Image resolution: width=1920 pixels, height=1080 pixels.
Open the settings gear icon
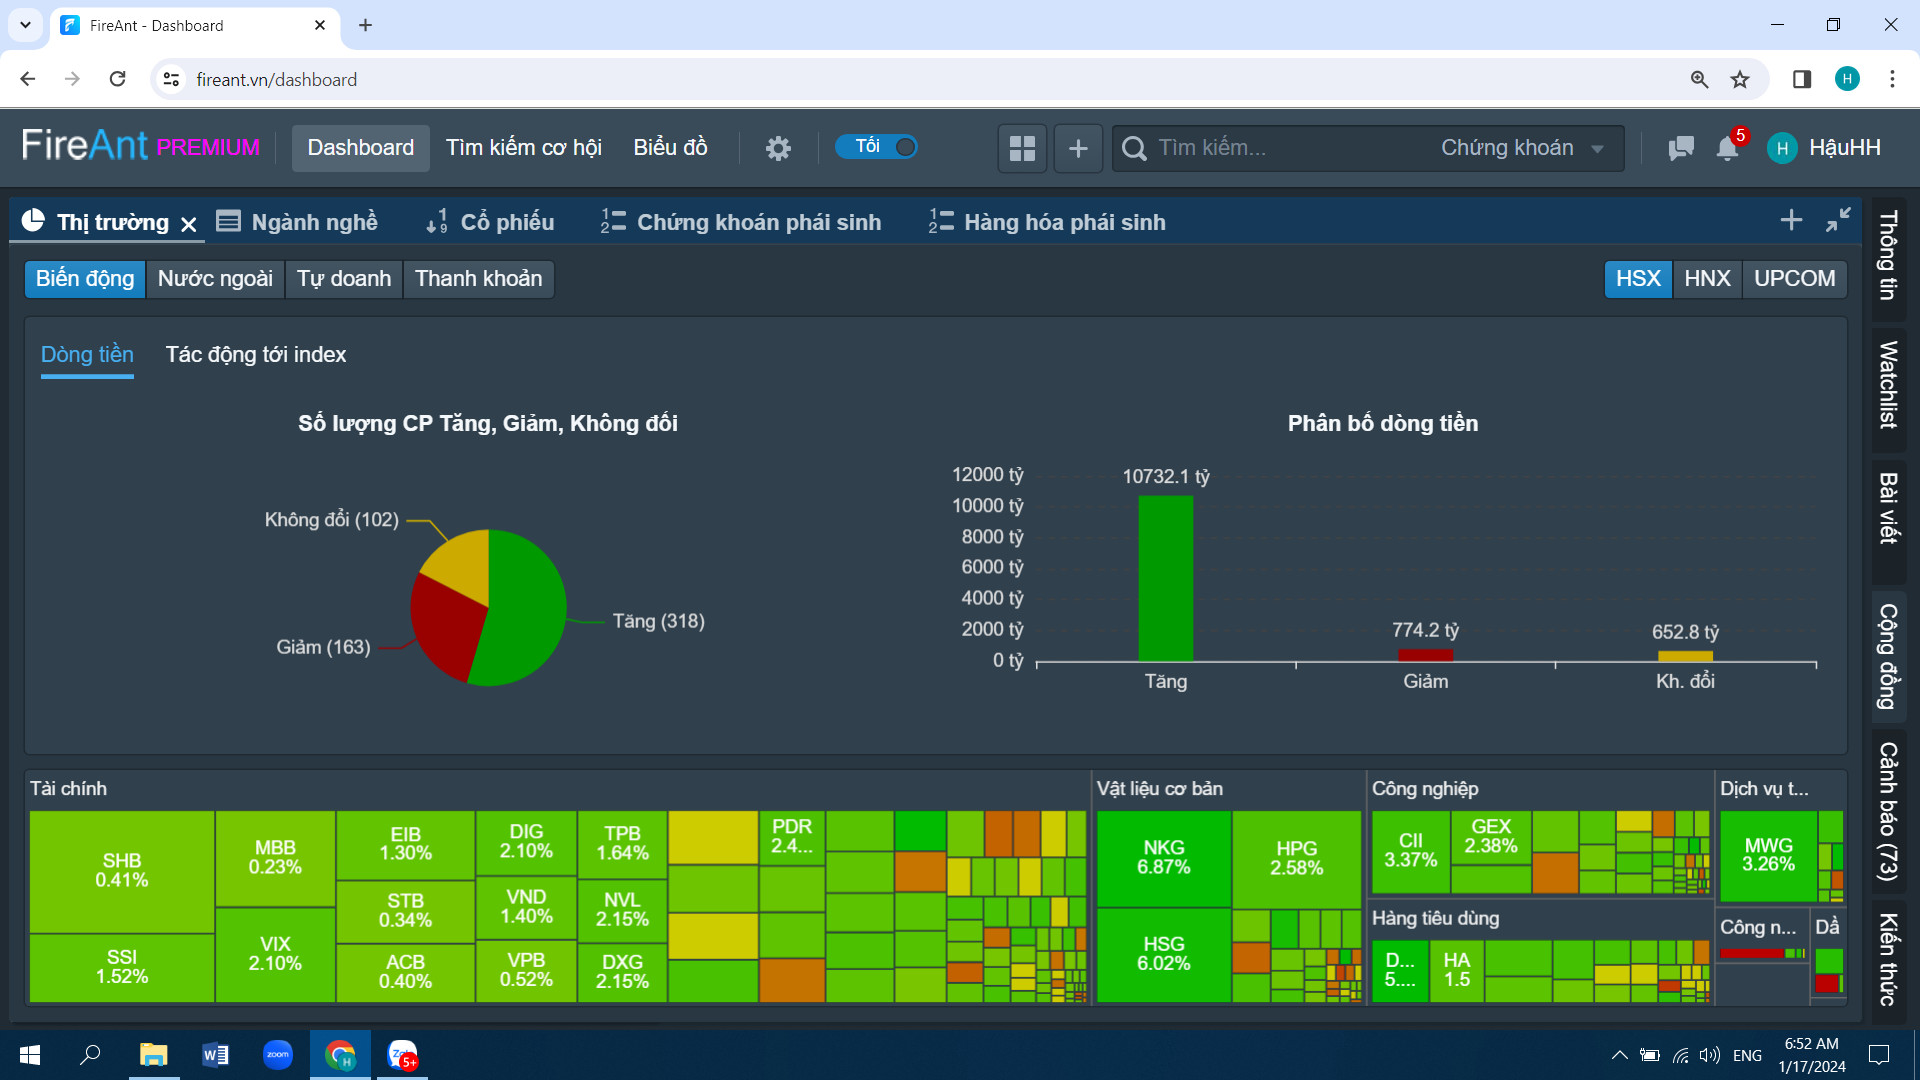[778, 148]
